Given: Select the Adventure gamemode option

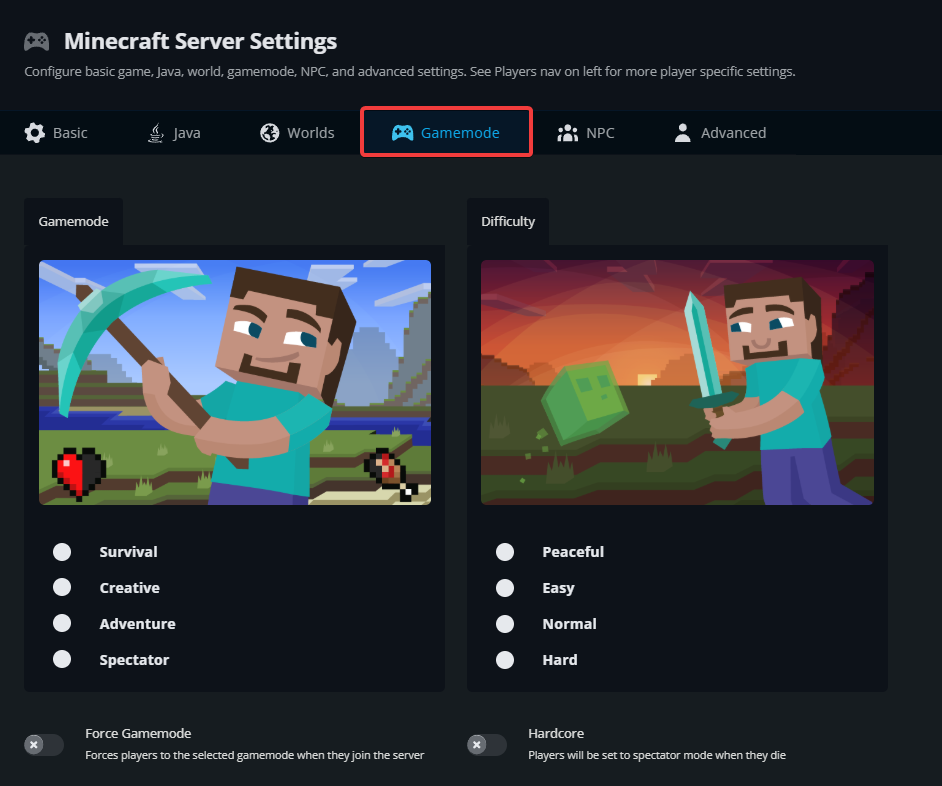Looking at the screenshot, I should (62, 623).
